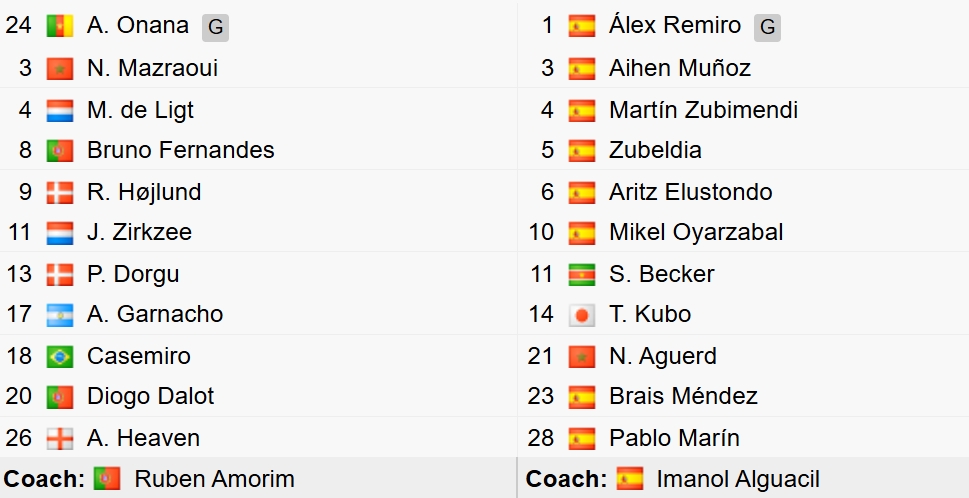Image resolution: width=969 pixels, height=498 pixels.
Task: Click the Brazil flag beside Casemiro
Action: [x=60, y=357]
